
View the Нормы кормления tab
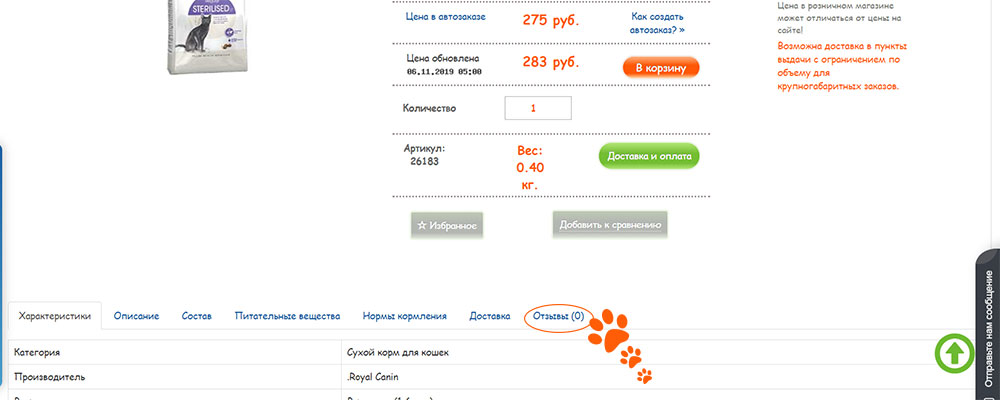coord(405,316)
